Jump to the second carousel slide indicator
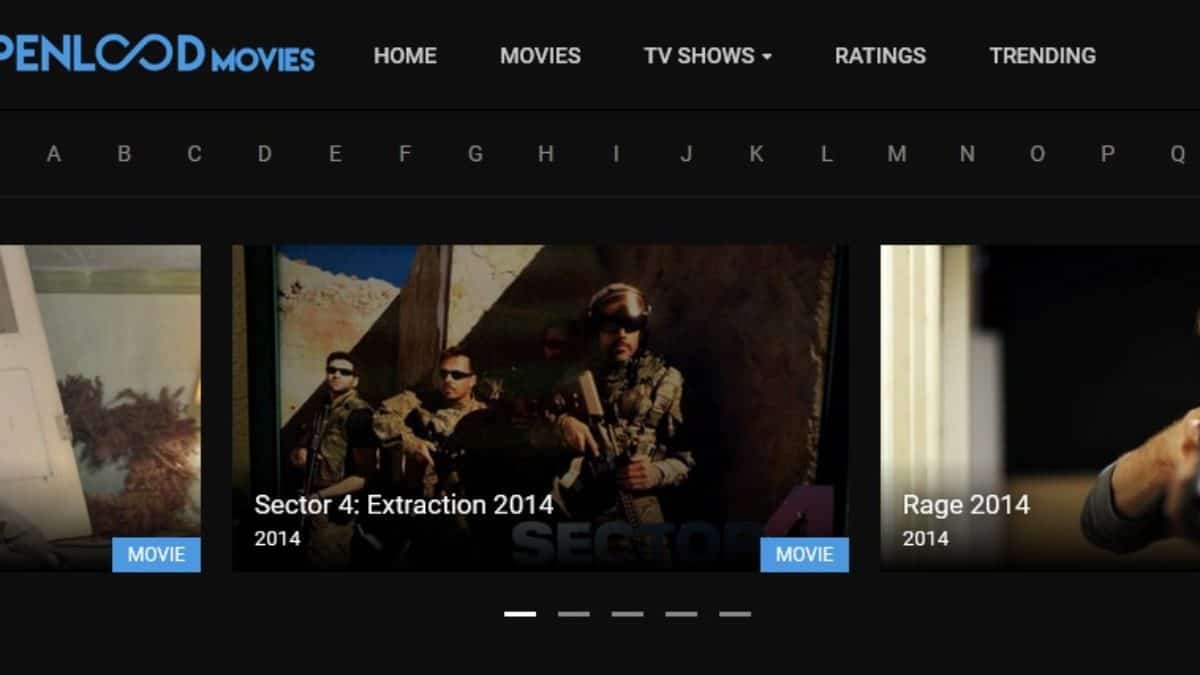1200x675 pixels. 574,614
